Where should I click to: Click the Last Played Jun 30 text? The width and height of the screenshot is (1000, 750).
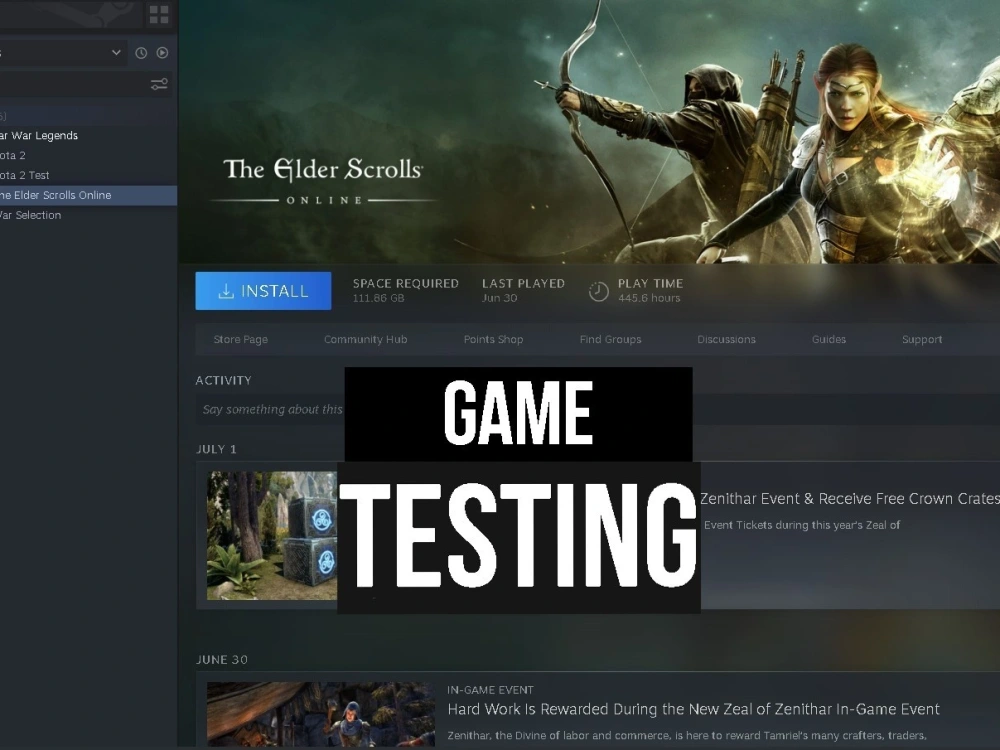tap(523, 290)
